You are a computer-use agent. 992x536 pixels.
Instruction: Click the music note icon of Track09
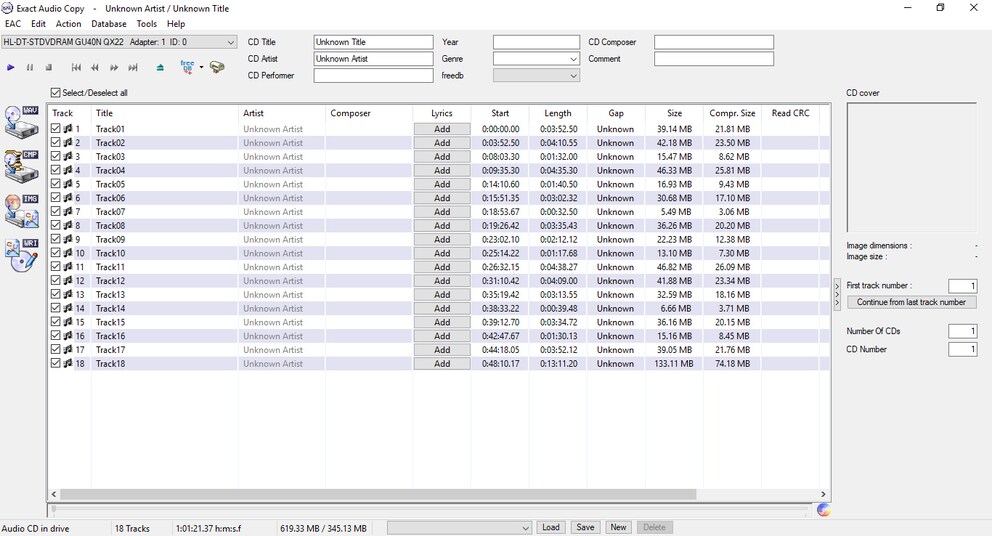point(68,239)
